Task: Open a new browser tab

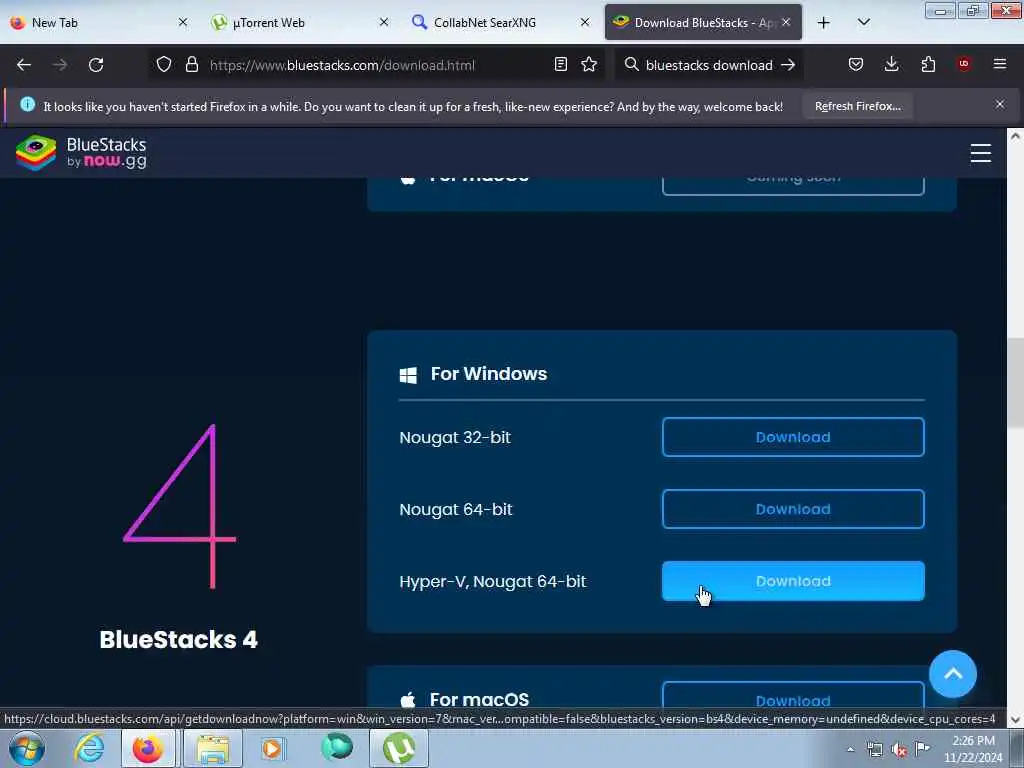Action: [x=824, y=23]
